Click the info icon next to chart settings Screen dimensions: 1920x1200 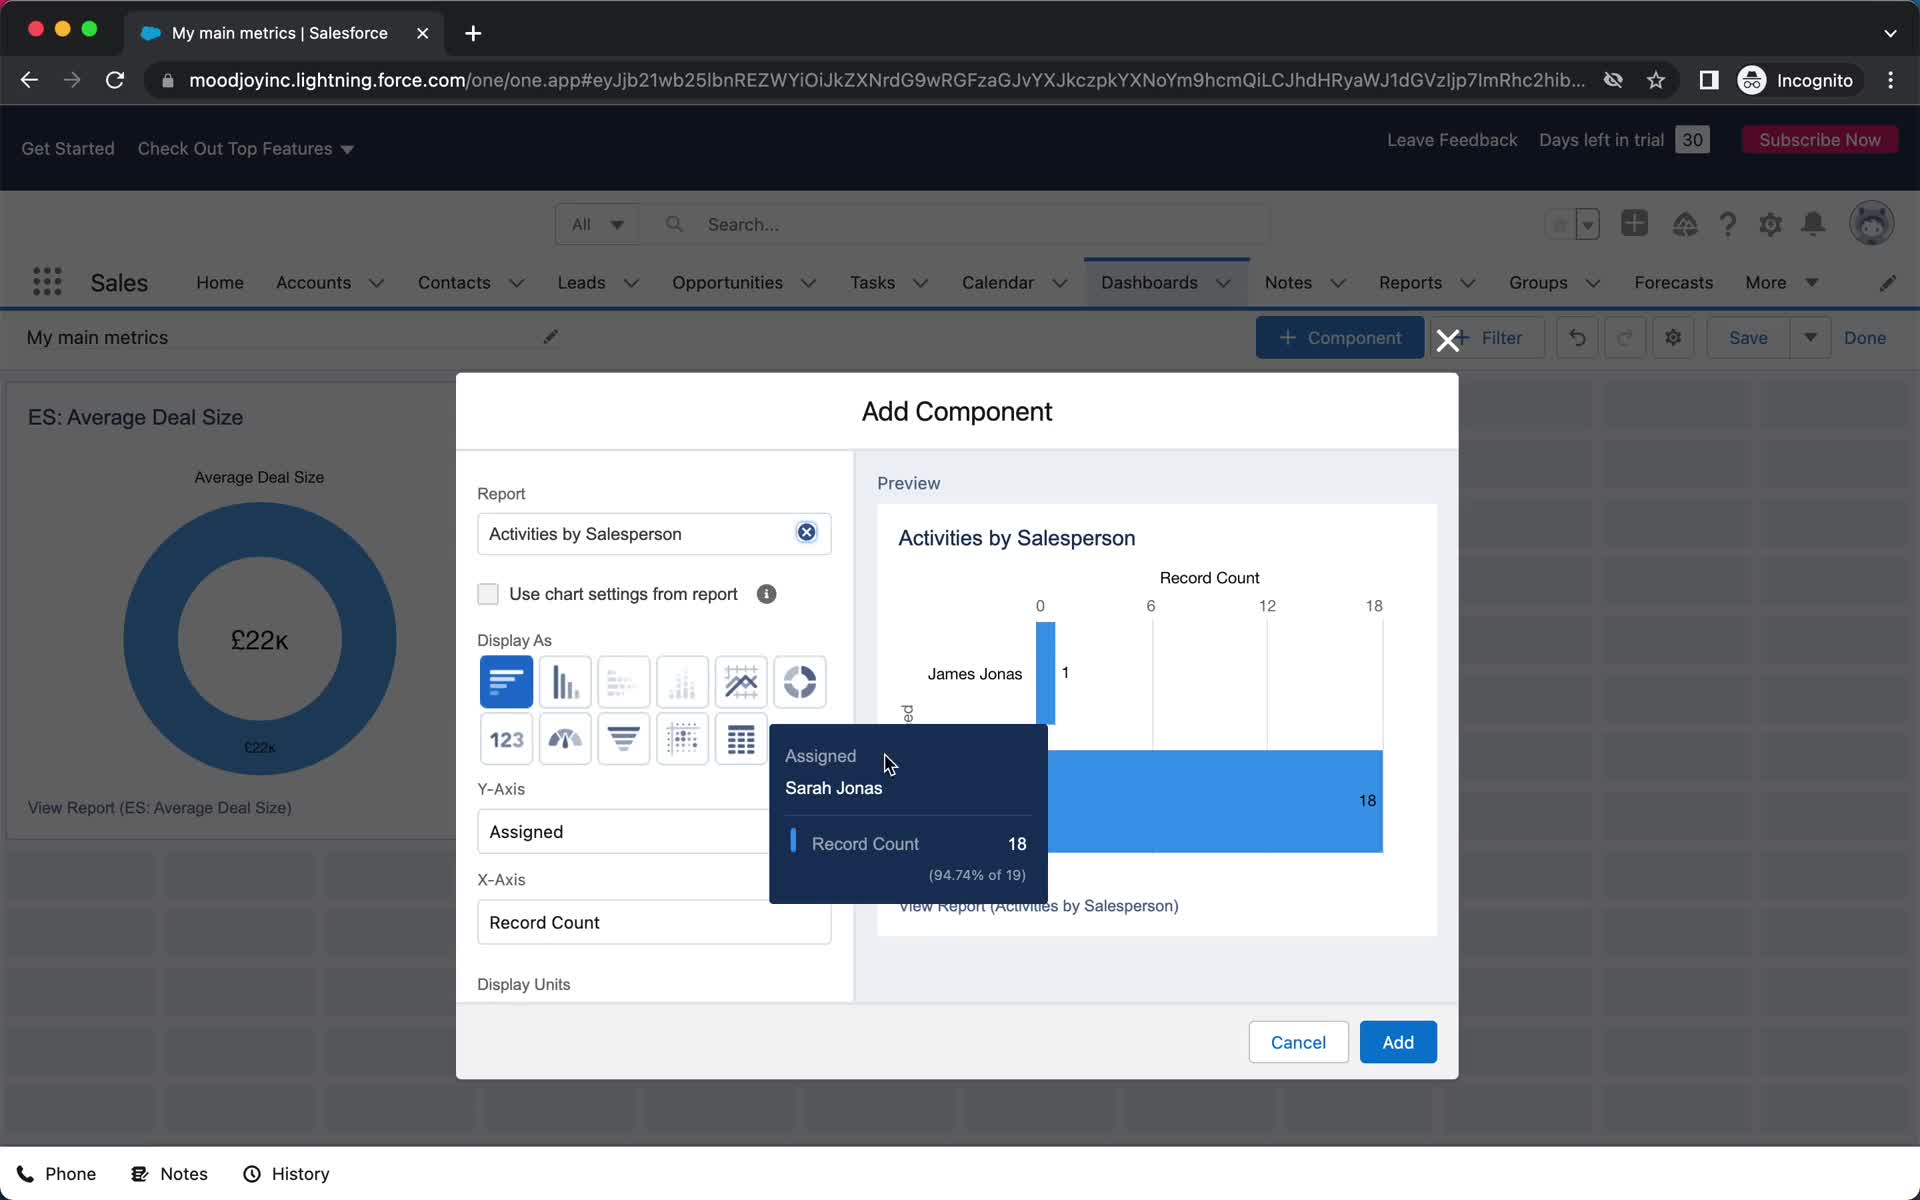point(767,593)
